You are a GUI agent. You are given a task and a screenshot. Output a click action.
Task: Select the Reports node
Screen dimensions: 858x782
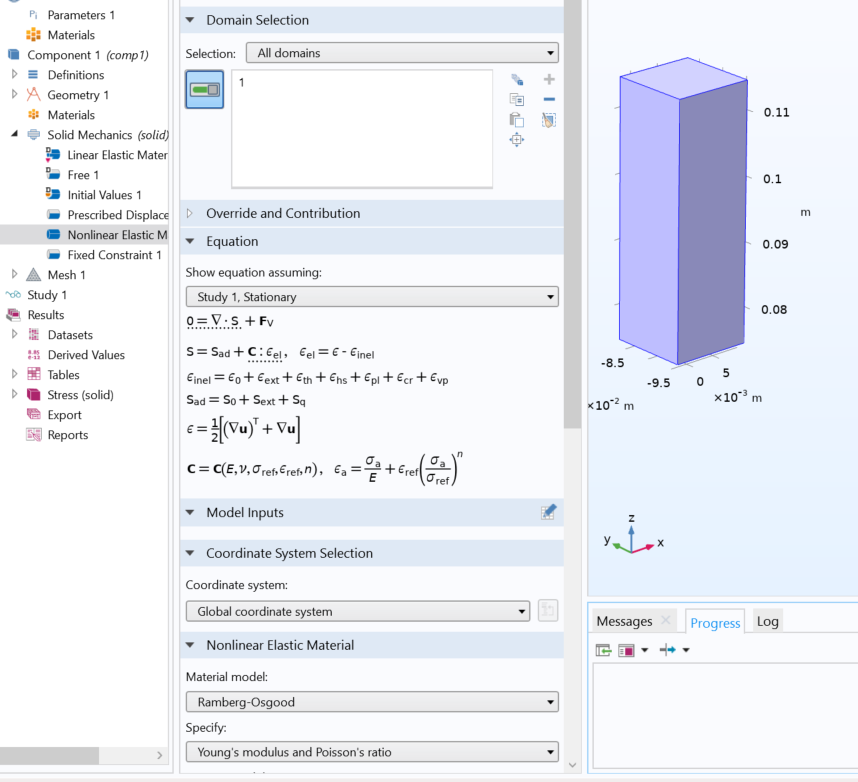(68, 435)
